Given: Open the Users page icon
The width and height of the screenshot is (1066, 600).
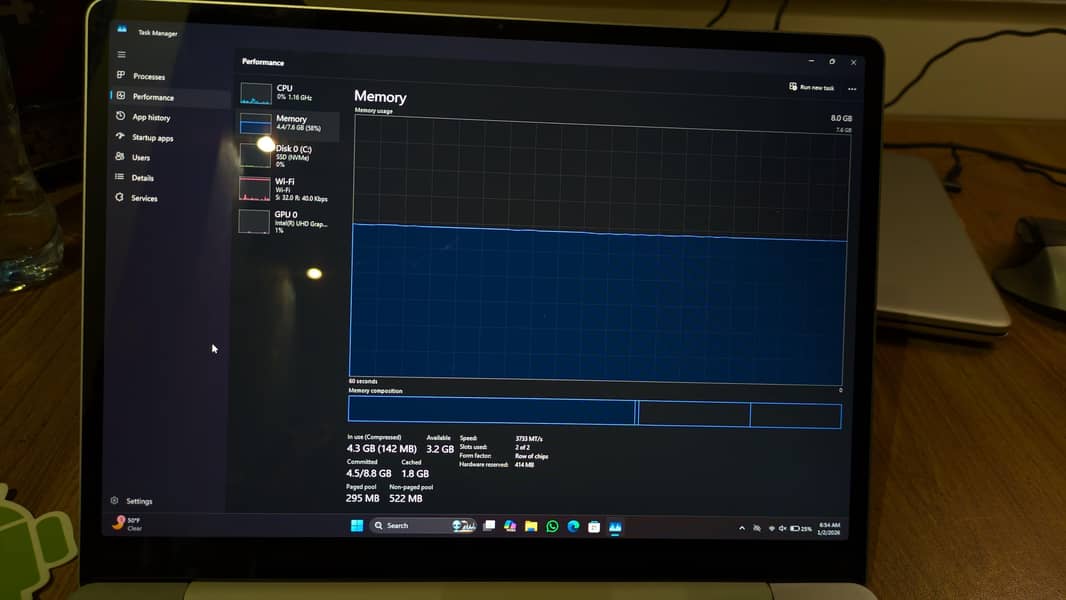Looking at the screenshot, I should (120, 157).
